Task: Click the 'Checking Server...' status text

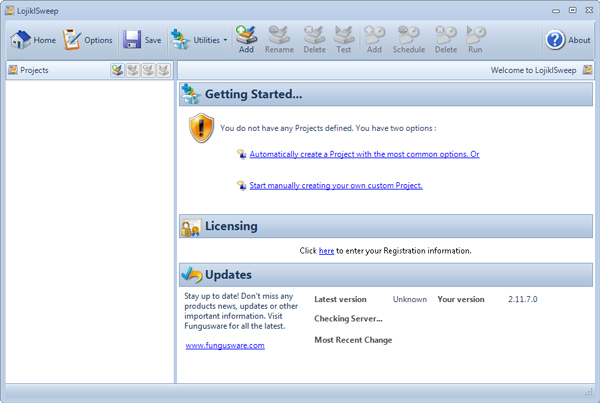Action: [x=348, y=318]
